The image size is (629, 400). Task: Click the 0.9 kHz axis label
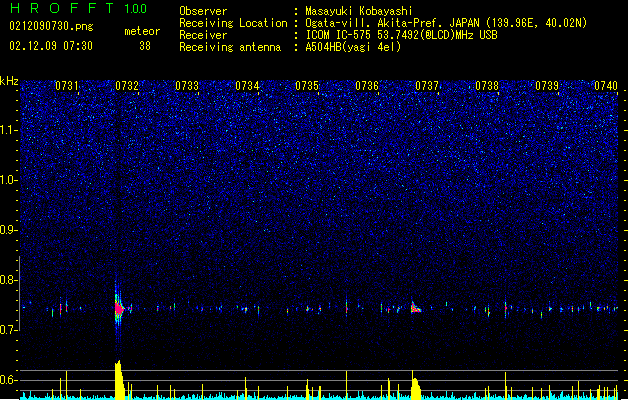[x=9, y=230]
